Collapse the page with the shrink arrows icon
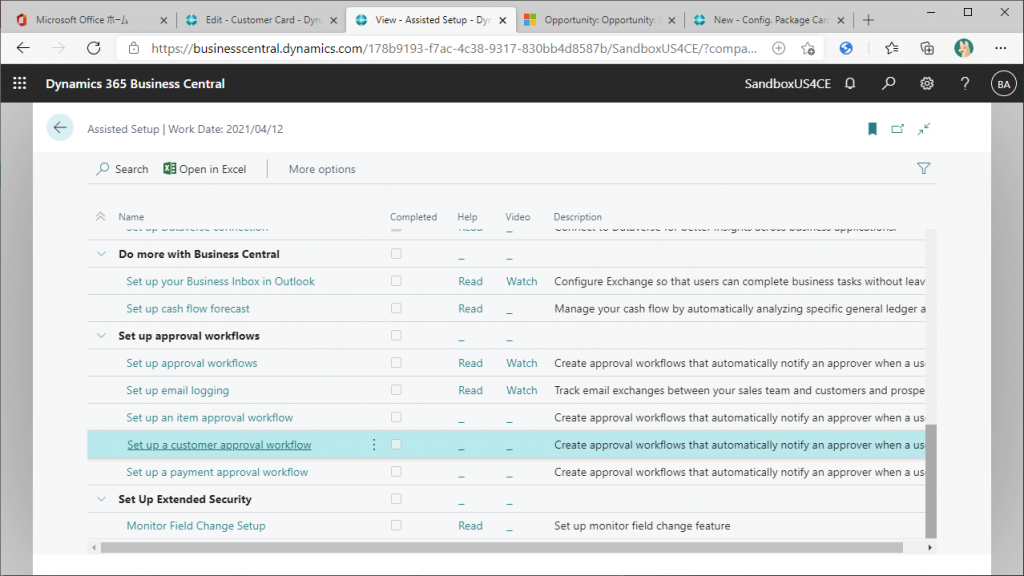Image resolution: width=1024 pixels, height=576 pixels. coord(923,129)
